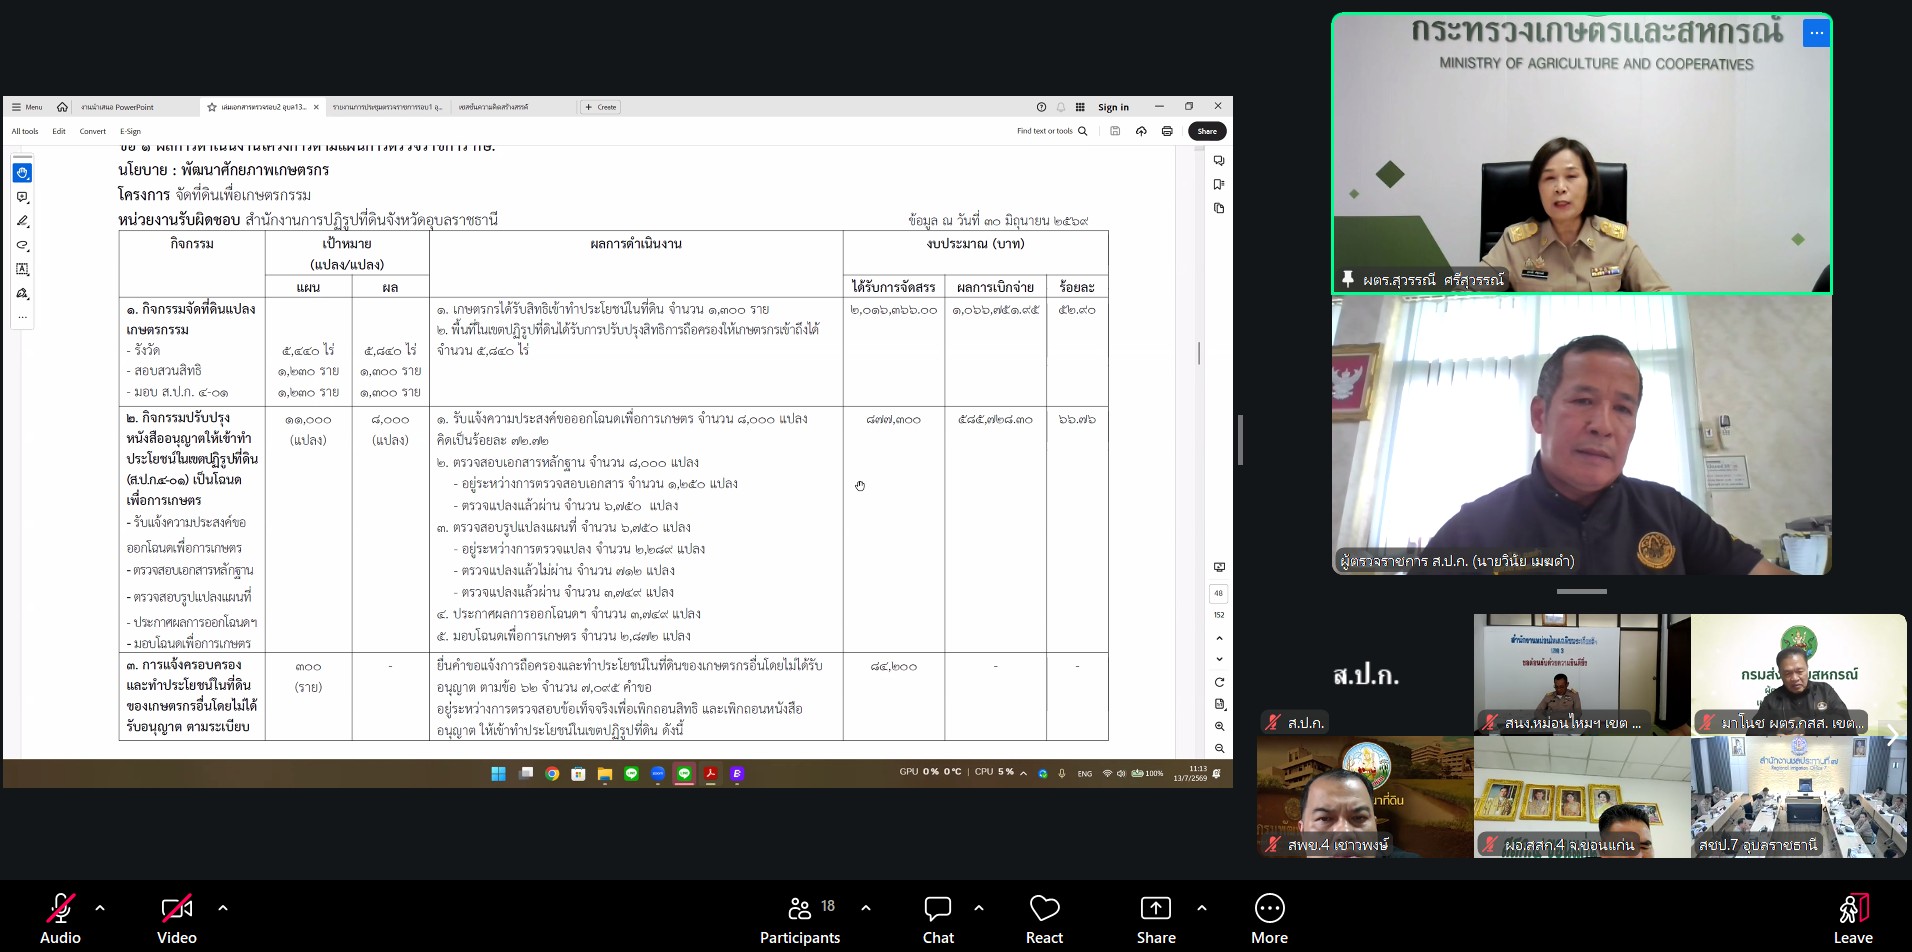Leave the Zoom meeting
1912x952 pixels.
tap(1853, 919)
